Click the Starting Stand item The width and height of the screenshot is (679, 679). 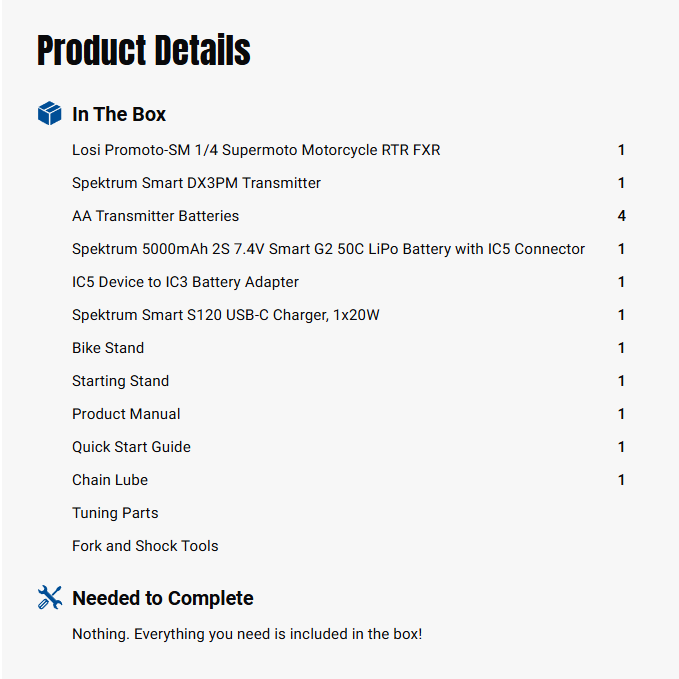coord(120,381)
